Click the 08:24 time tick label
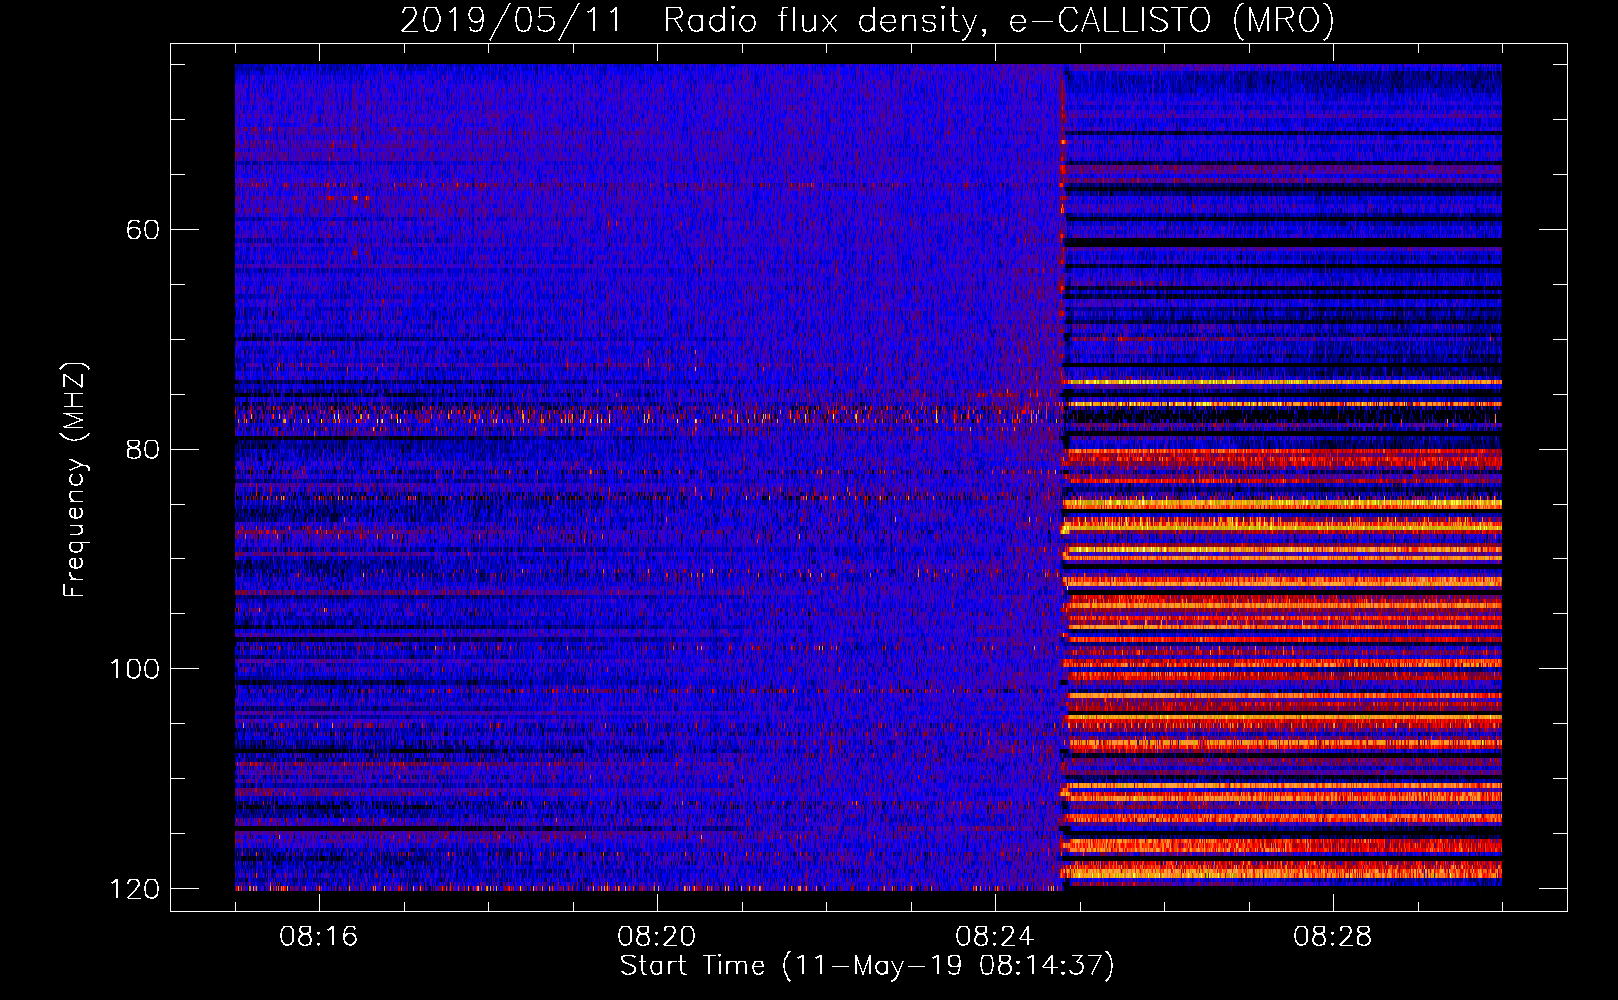This screenshot has height=1000, width=1618. coord(995,937)
